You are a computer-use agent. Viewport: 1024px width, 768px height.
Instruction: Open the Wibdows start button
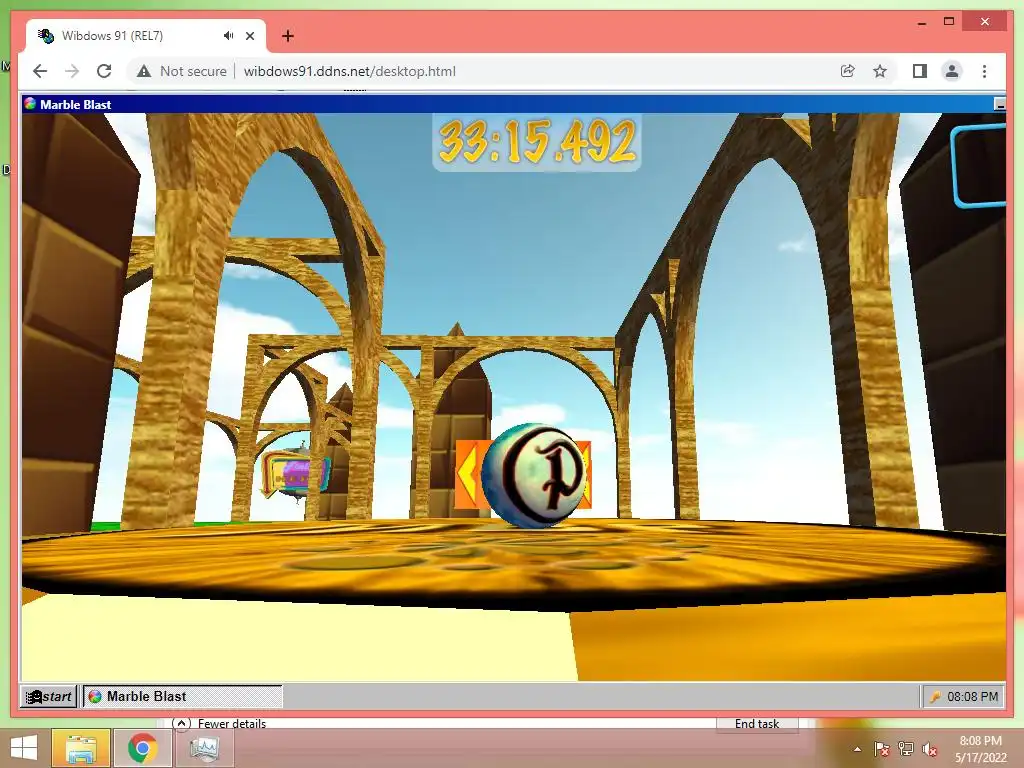click(49, 696)
